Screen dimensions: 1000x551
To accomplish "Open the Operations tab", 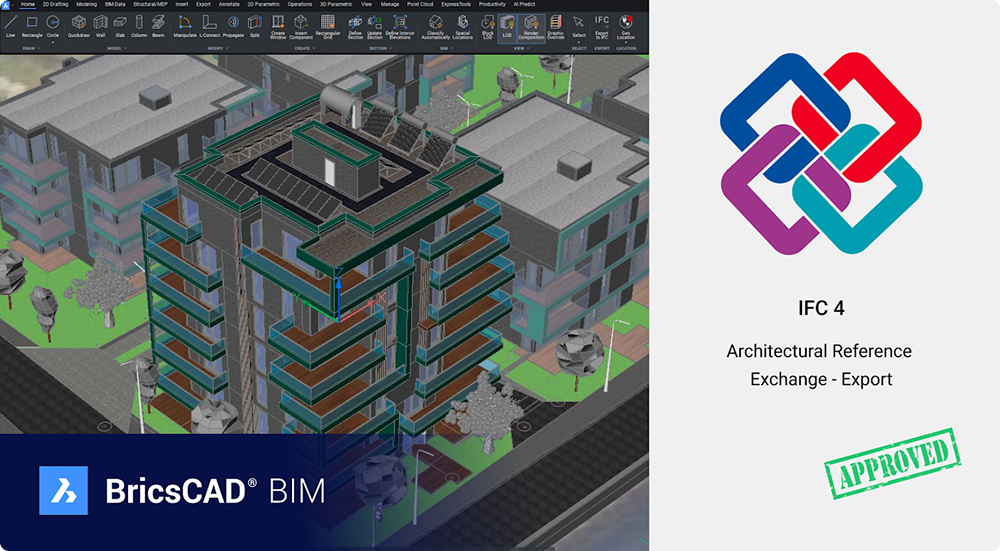I will coord(300,4).
